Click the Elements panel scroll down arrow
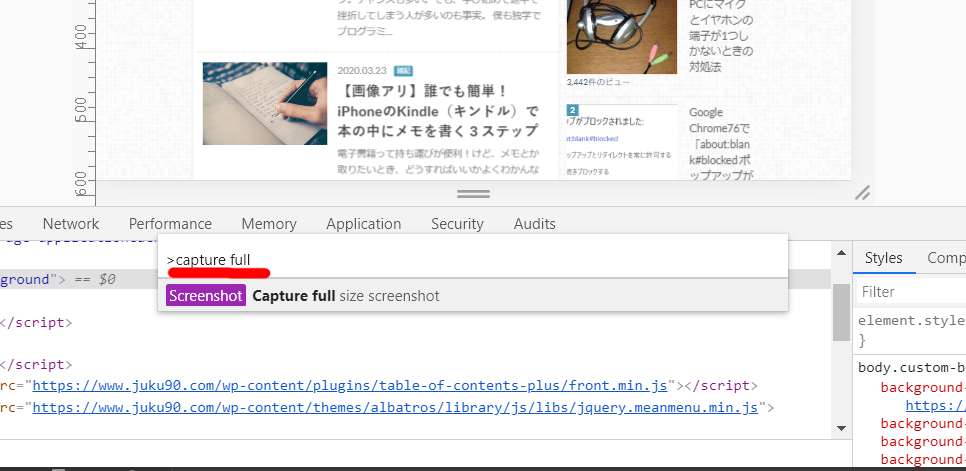Viewport: 966px width, 471px height. [841, 428]
